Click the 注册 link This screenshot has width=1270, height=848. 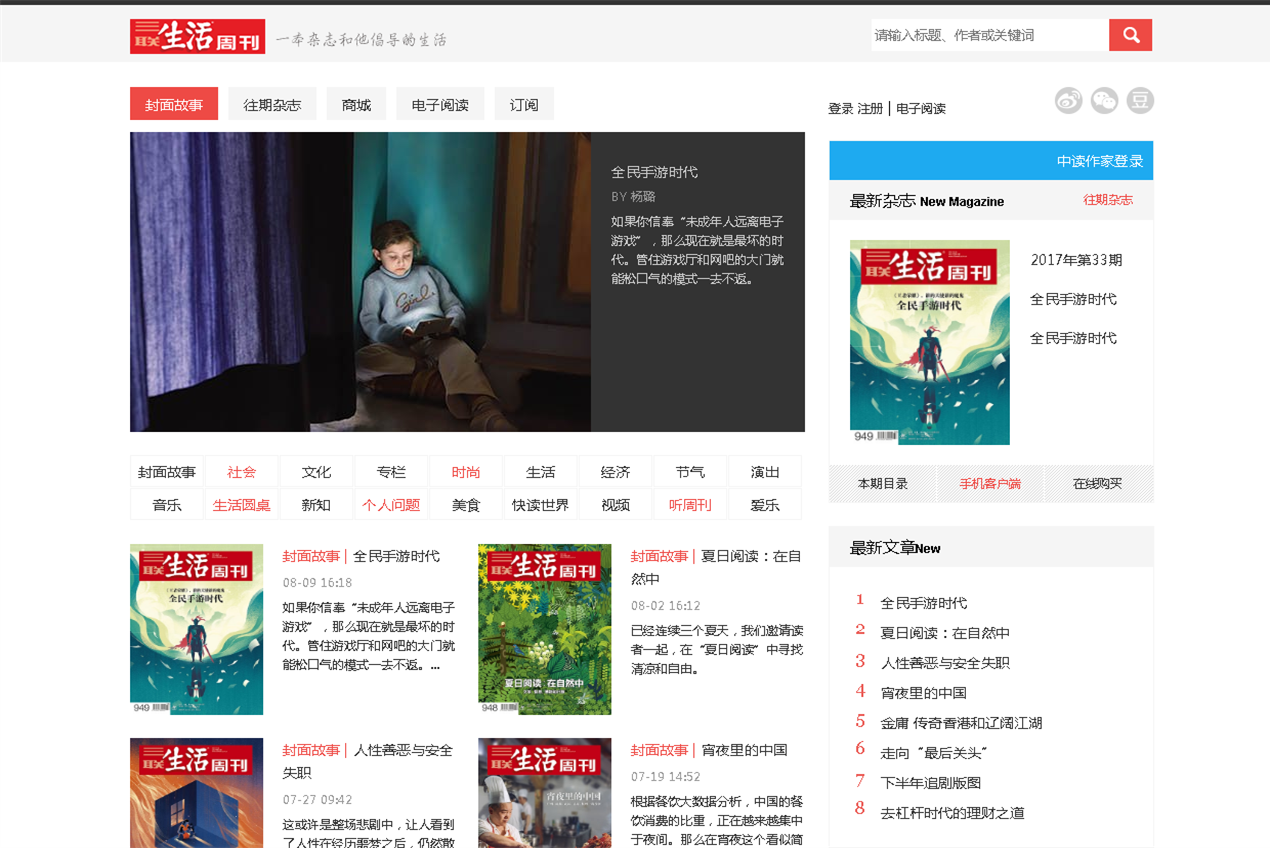pos(871,109)
